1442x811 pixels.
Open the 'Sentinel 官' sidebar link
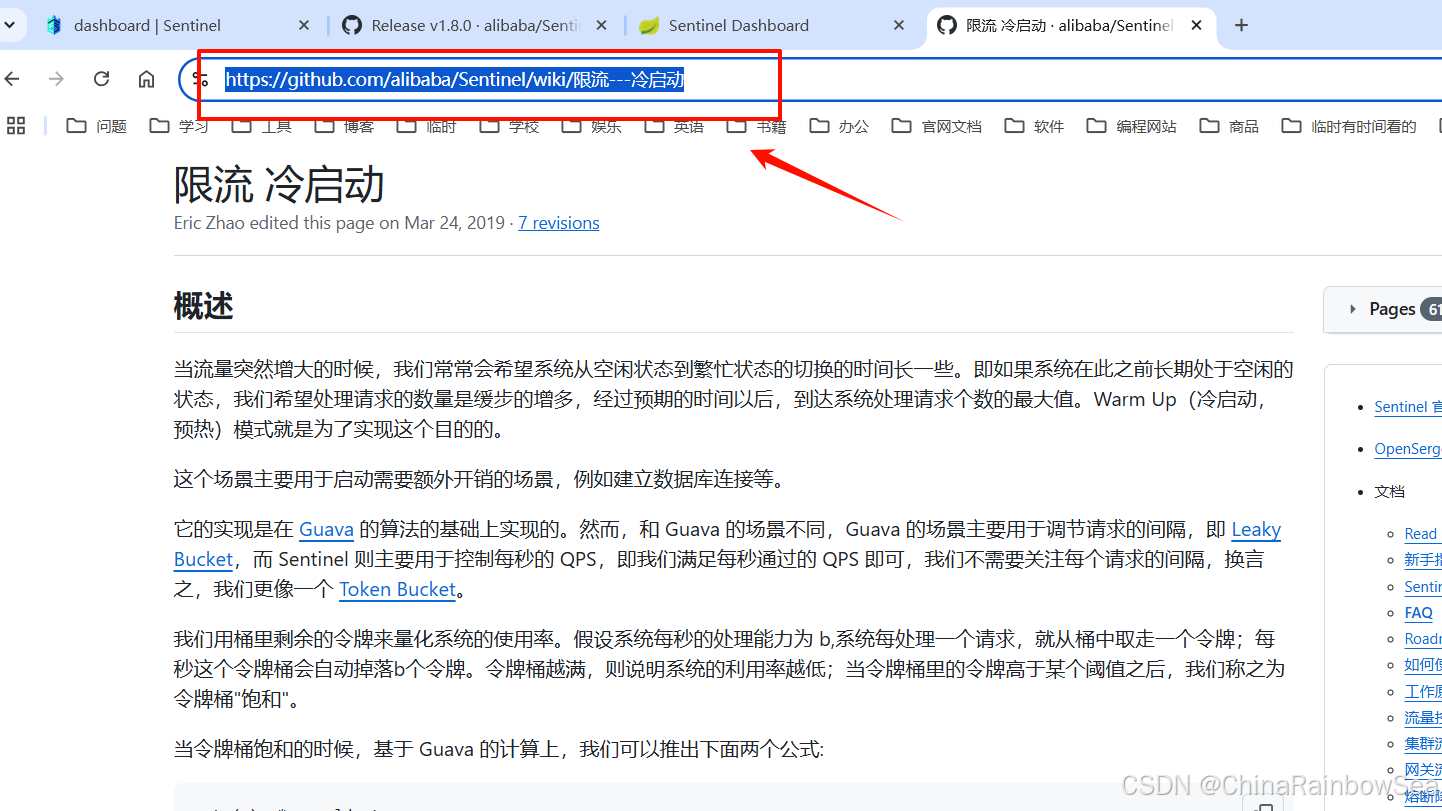pyautogui.click(x=1408, y=407)
